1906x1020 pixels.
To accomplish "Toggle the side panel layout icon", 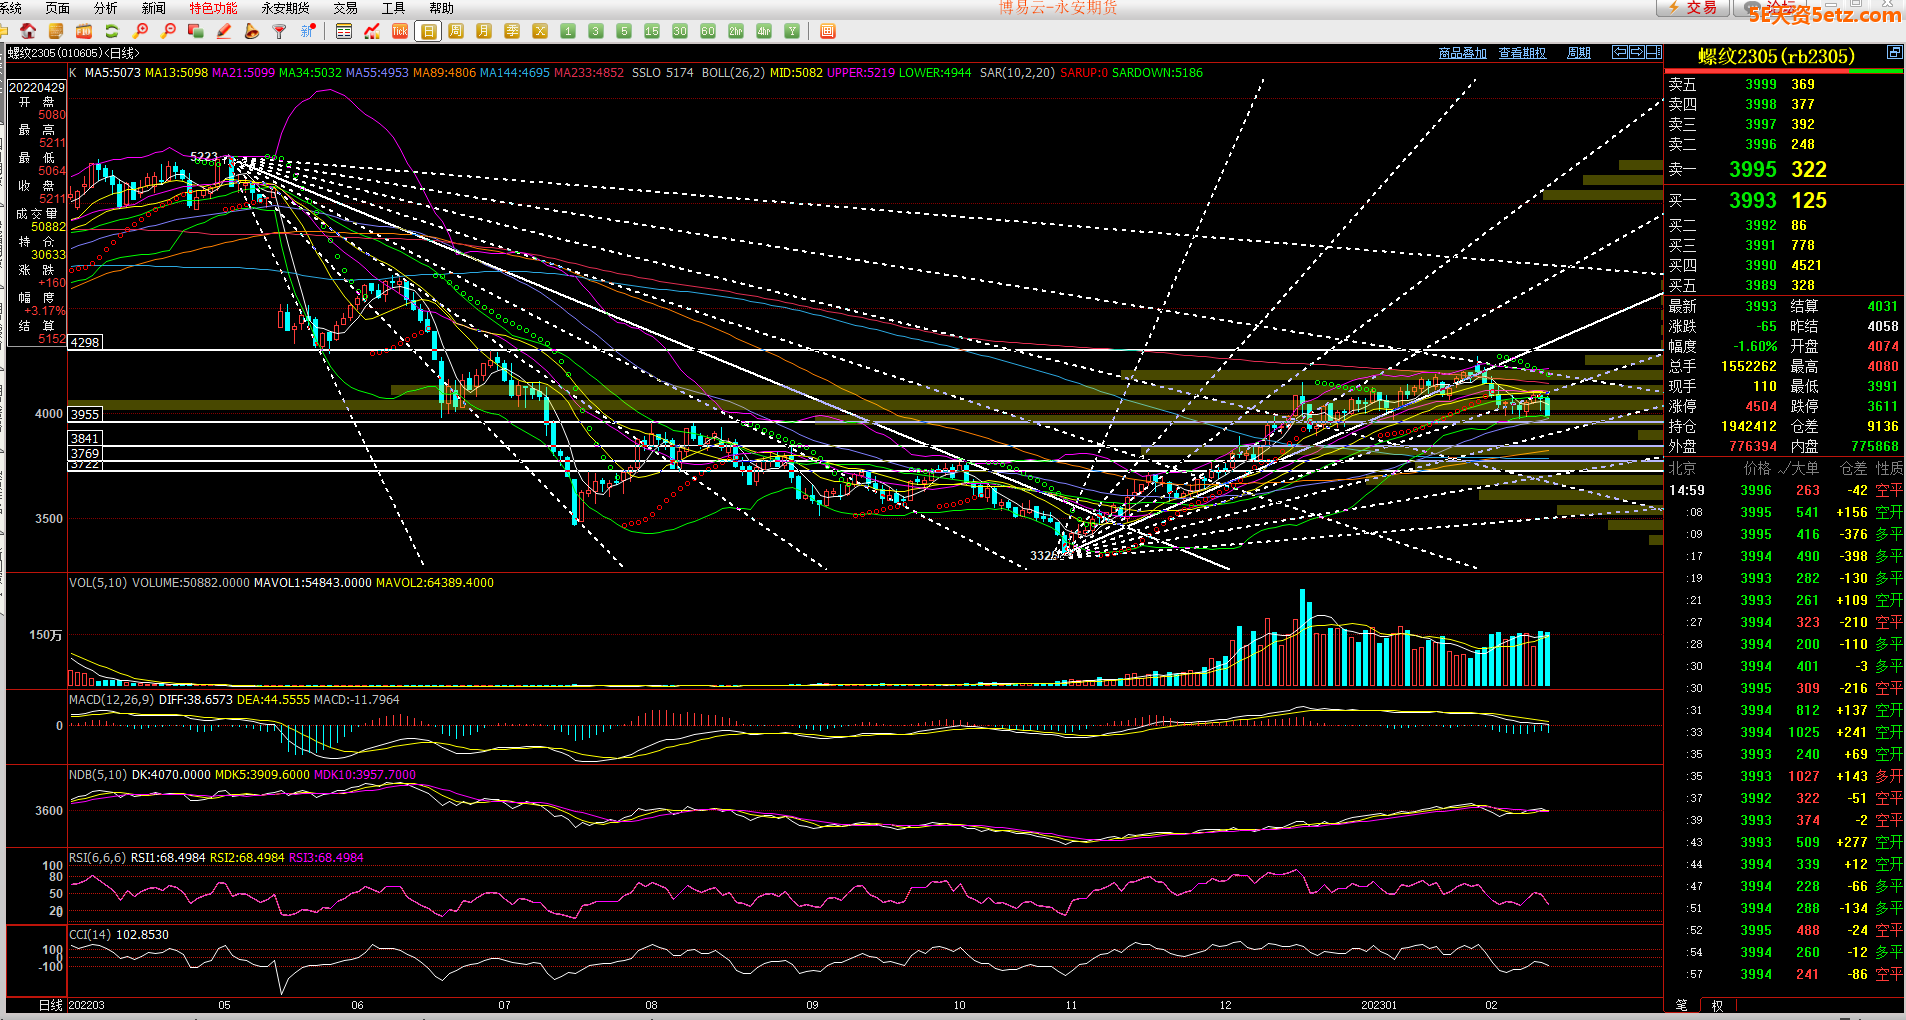I will [1654, 53].
